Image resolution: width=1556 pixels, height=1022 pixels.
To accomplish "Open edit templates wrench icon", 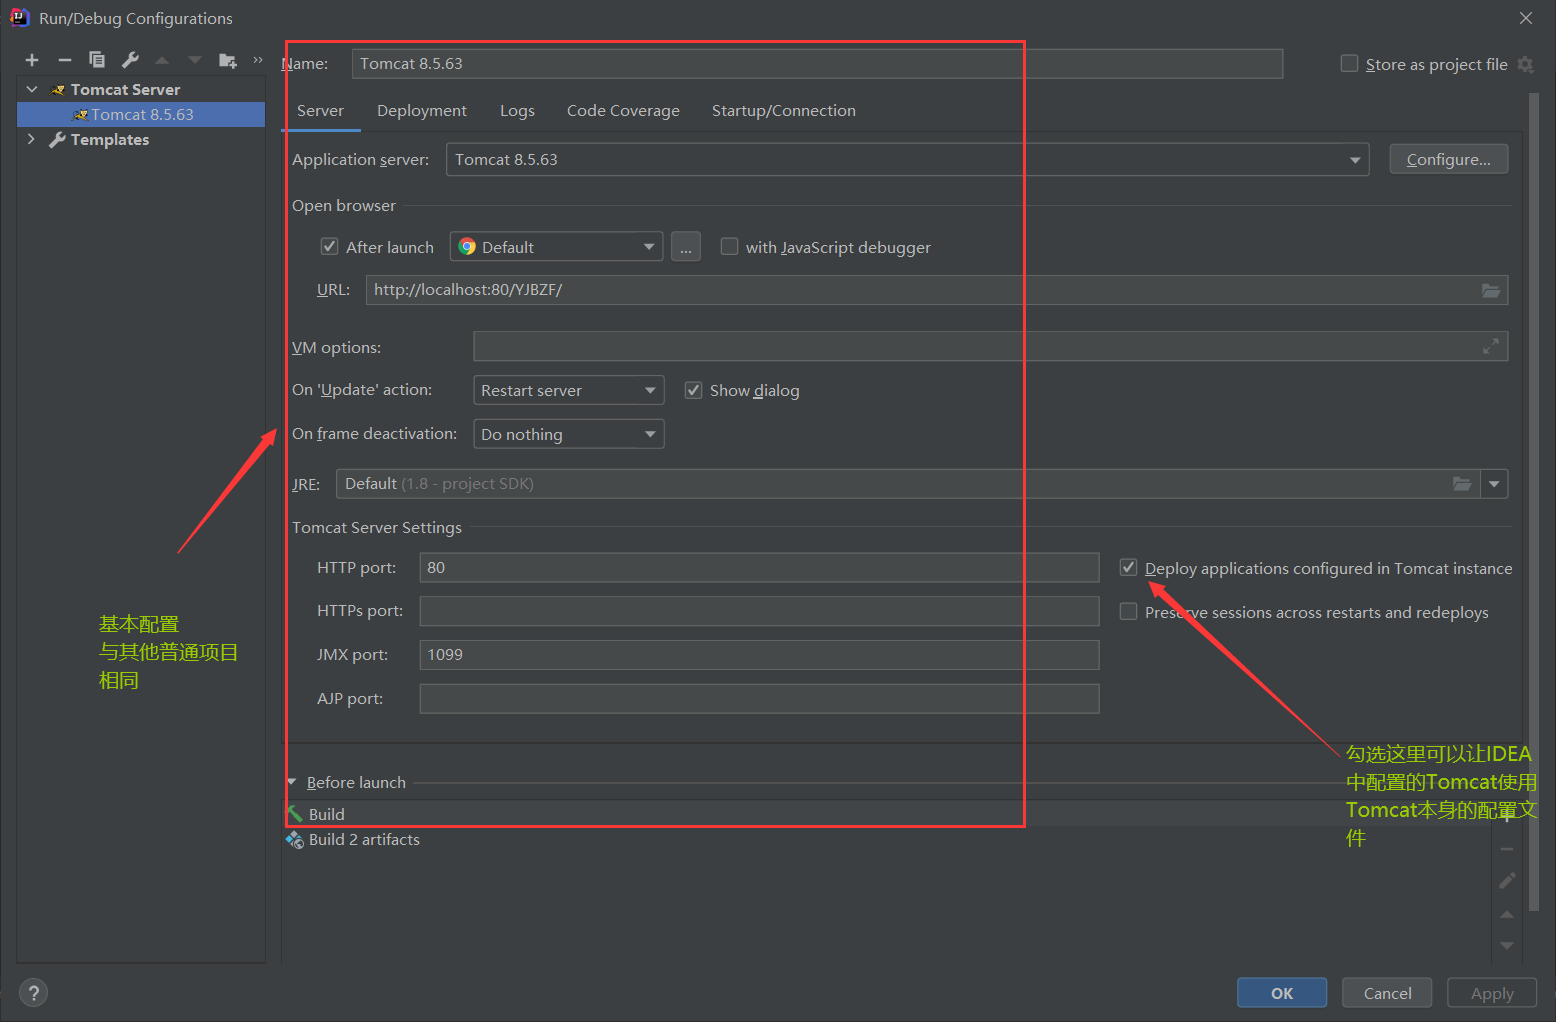I will pos(130,60).
